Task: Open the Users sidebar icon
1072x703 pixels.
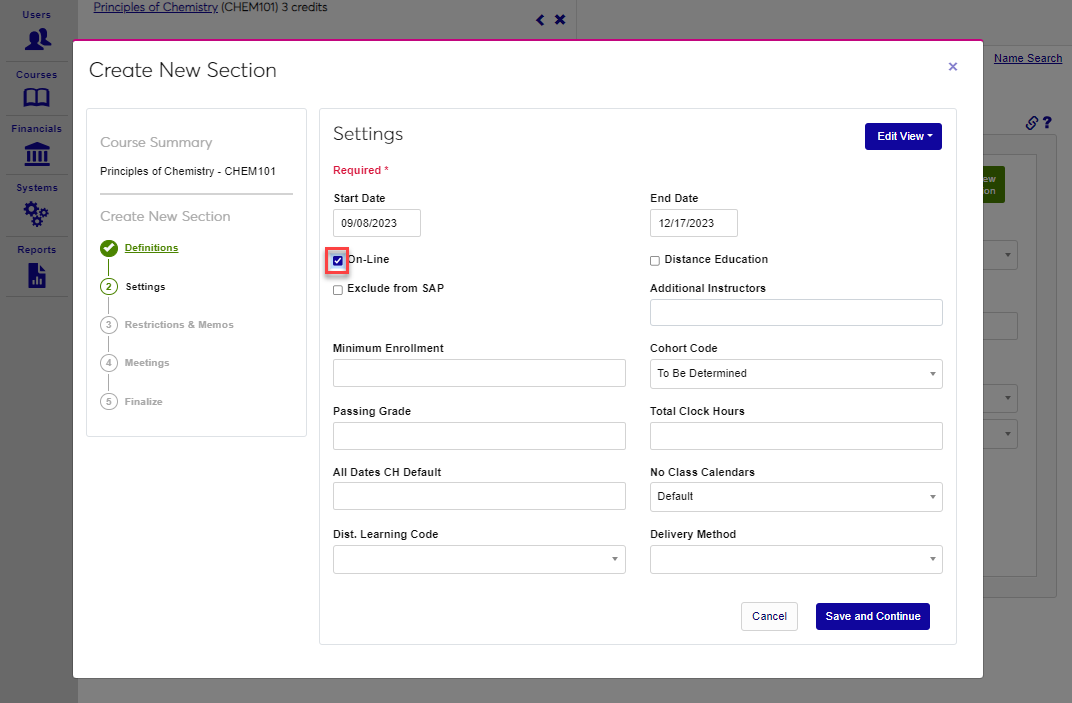Action: [37, 39]
